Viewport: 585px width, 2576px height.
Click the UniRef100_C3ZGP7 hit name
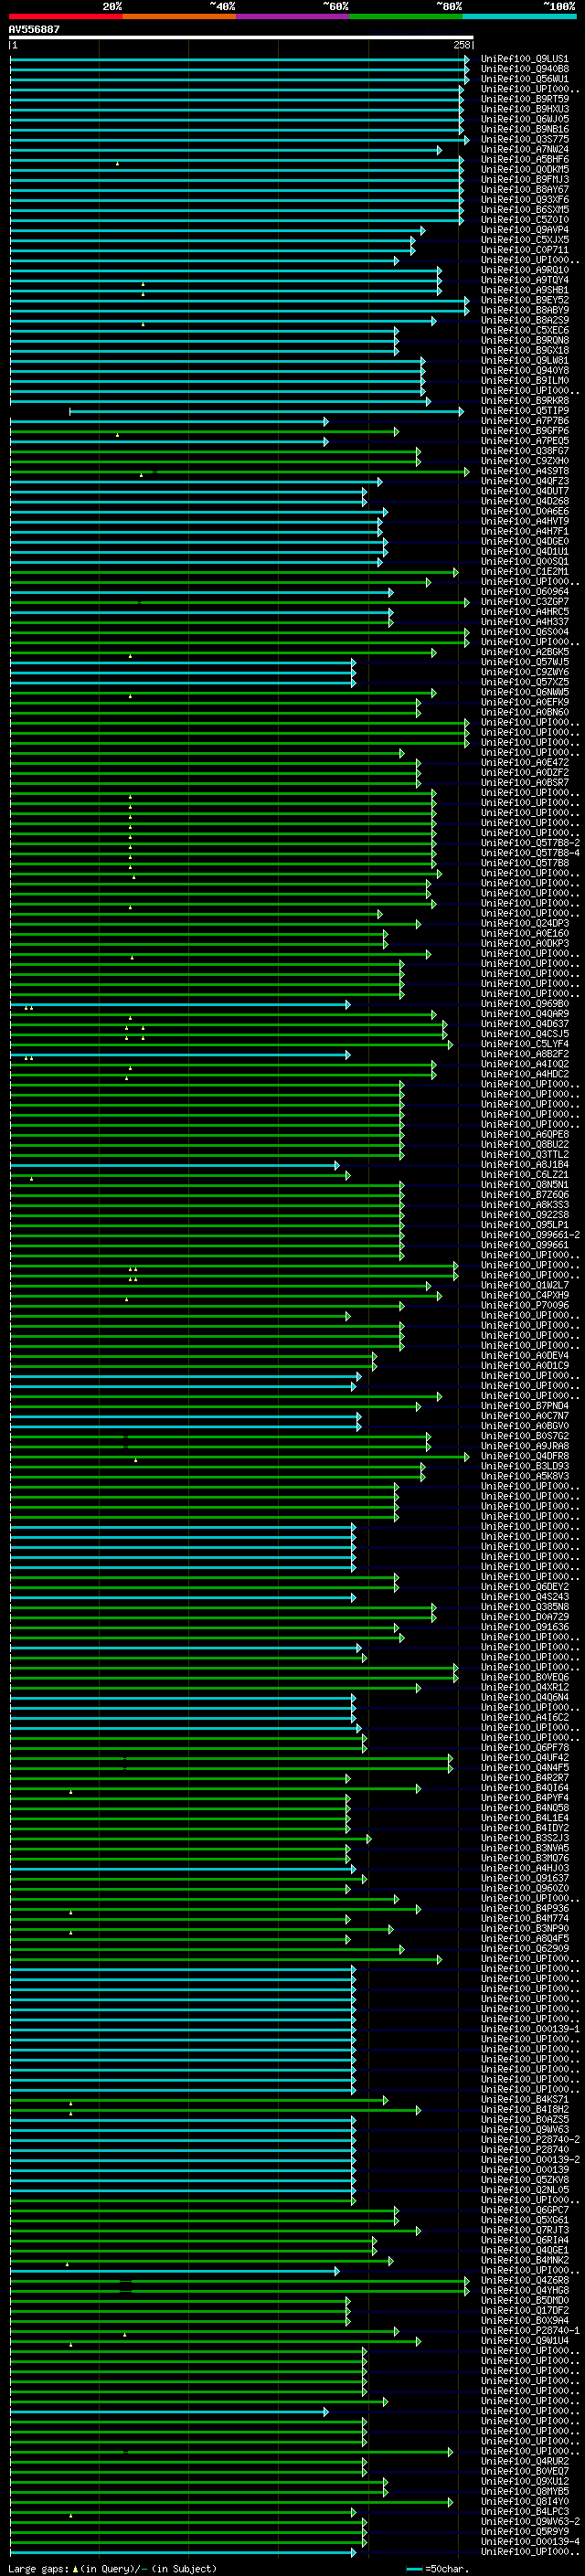click(525, 602)
